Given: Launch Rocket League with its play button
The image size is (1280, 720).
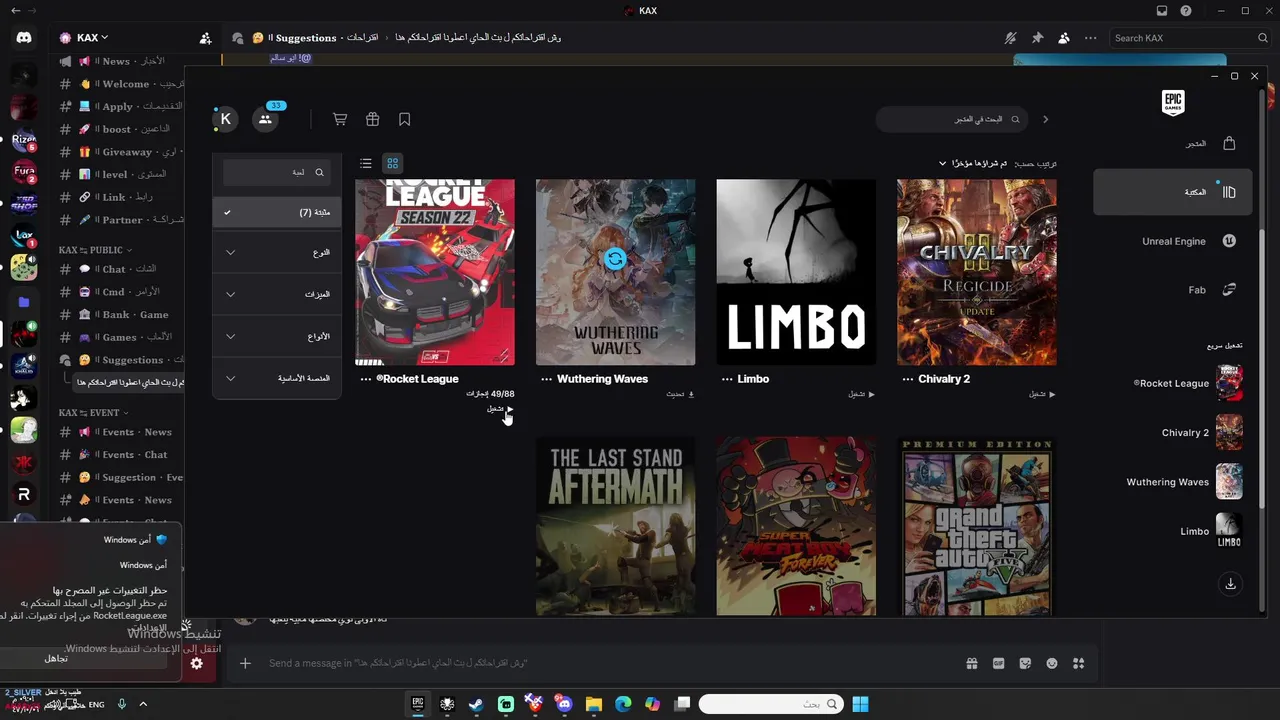Looking at the screenshot, I should point(501,408).
